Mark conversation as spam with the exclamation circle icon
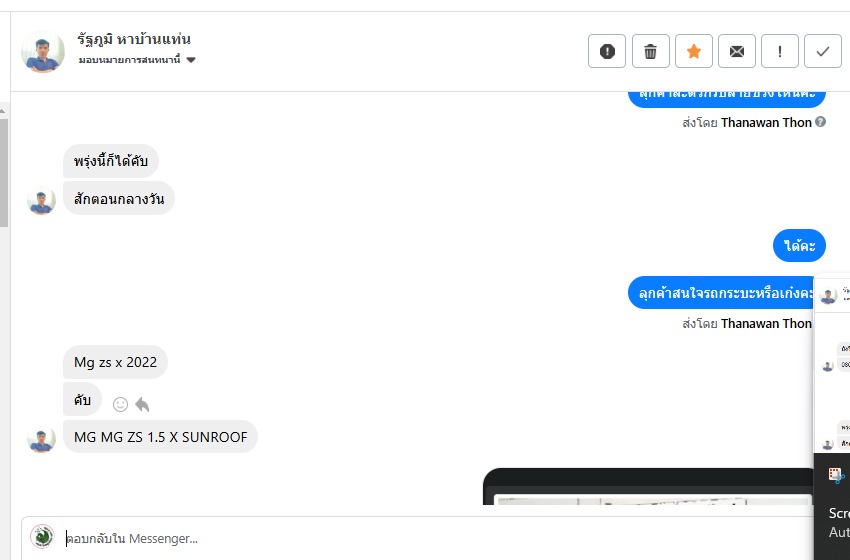 click(607, 51)
